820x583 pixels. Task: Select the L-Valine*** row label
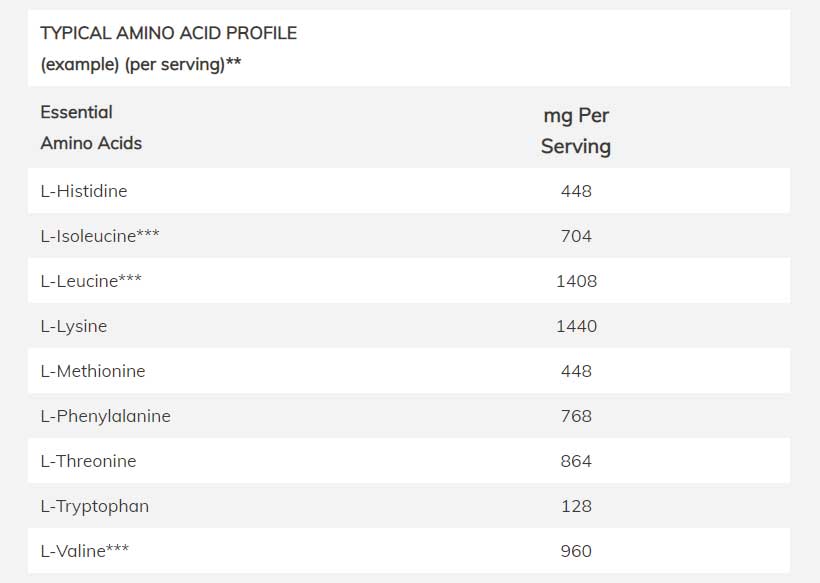[x=85, y=551]
